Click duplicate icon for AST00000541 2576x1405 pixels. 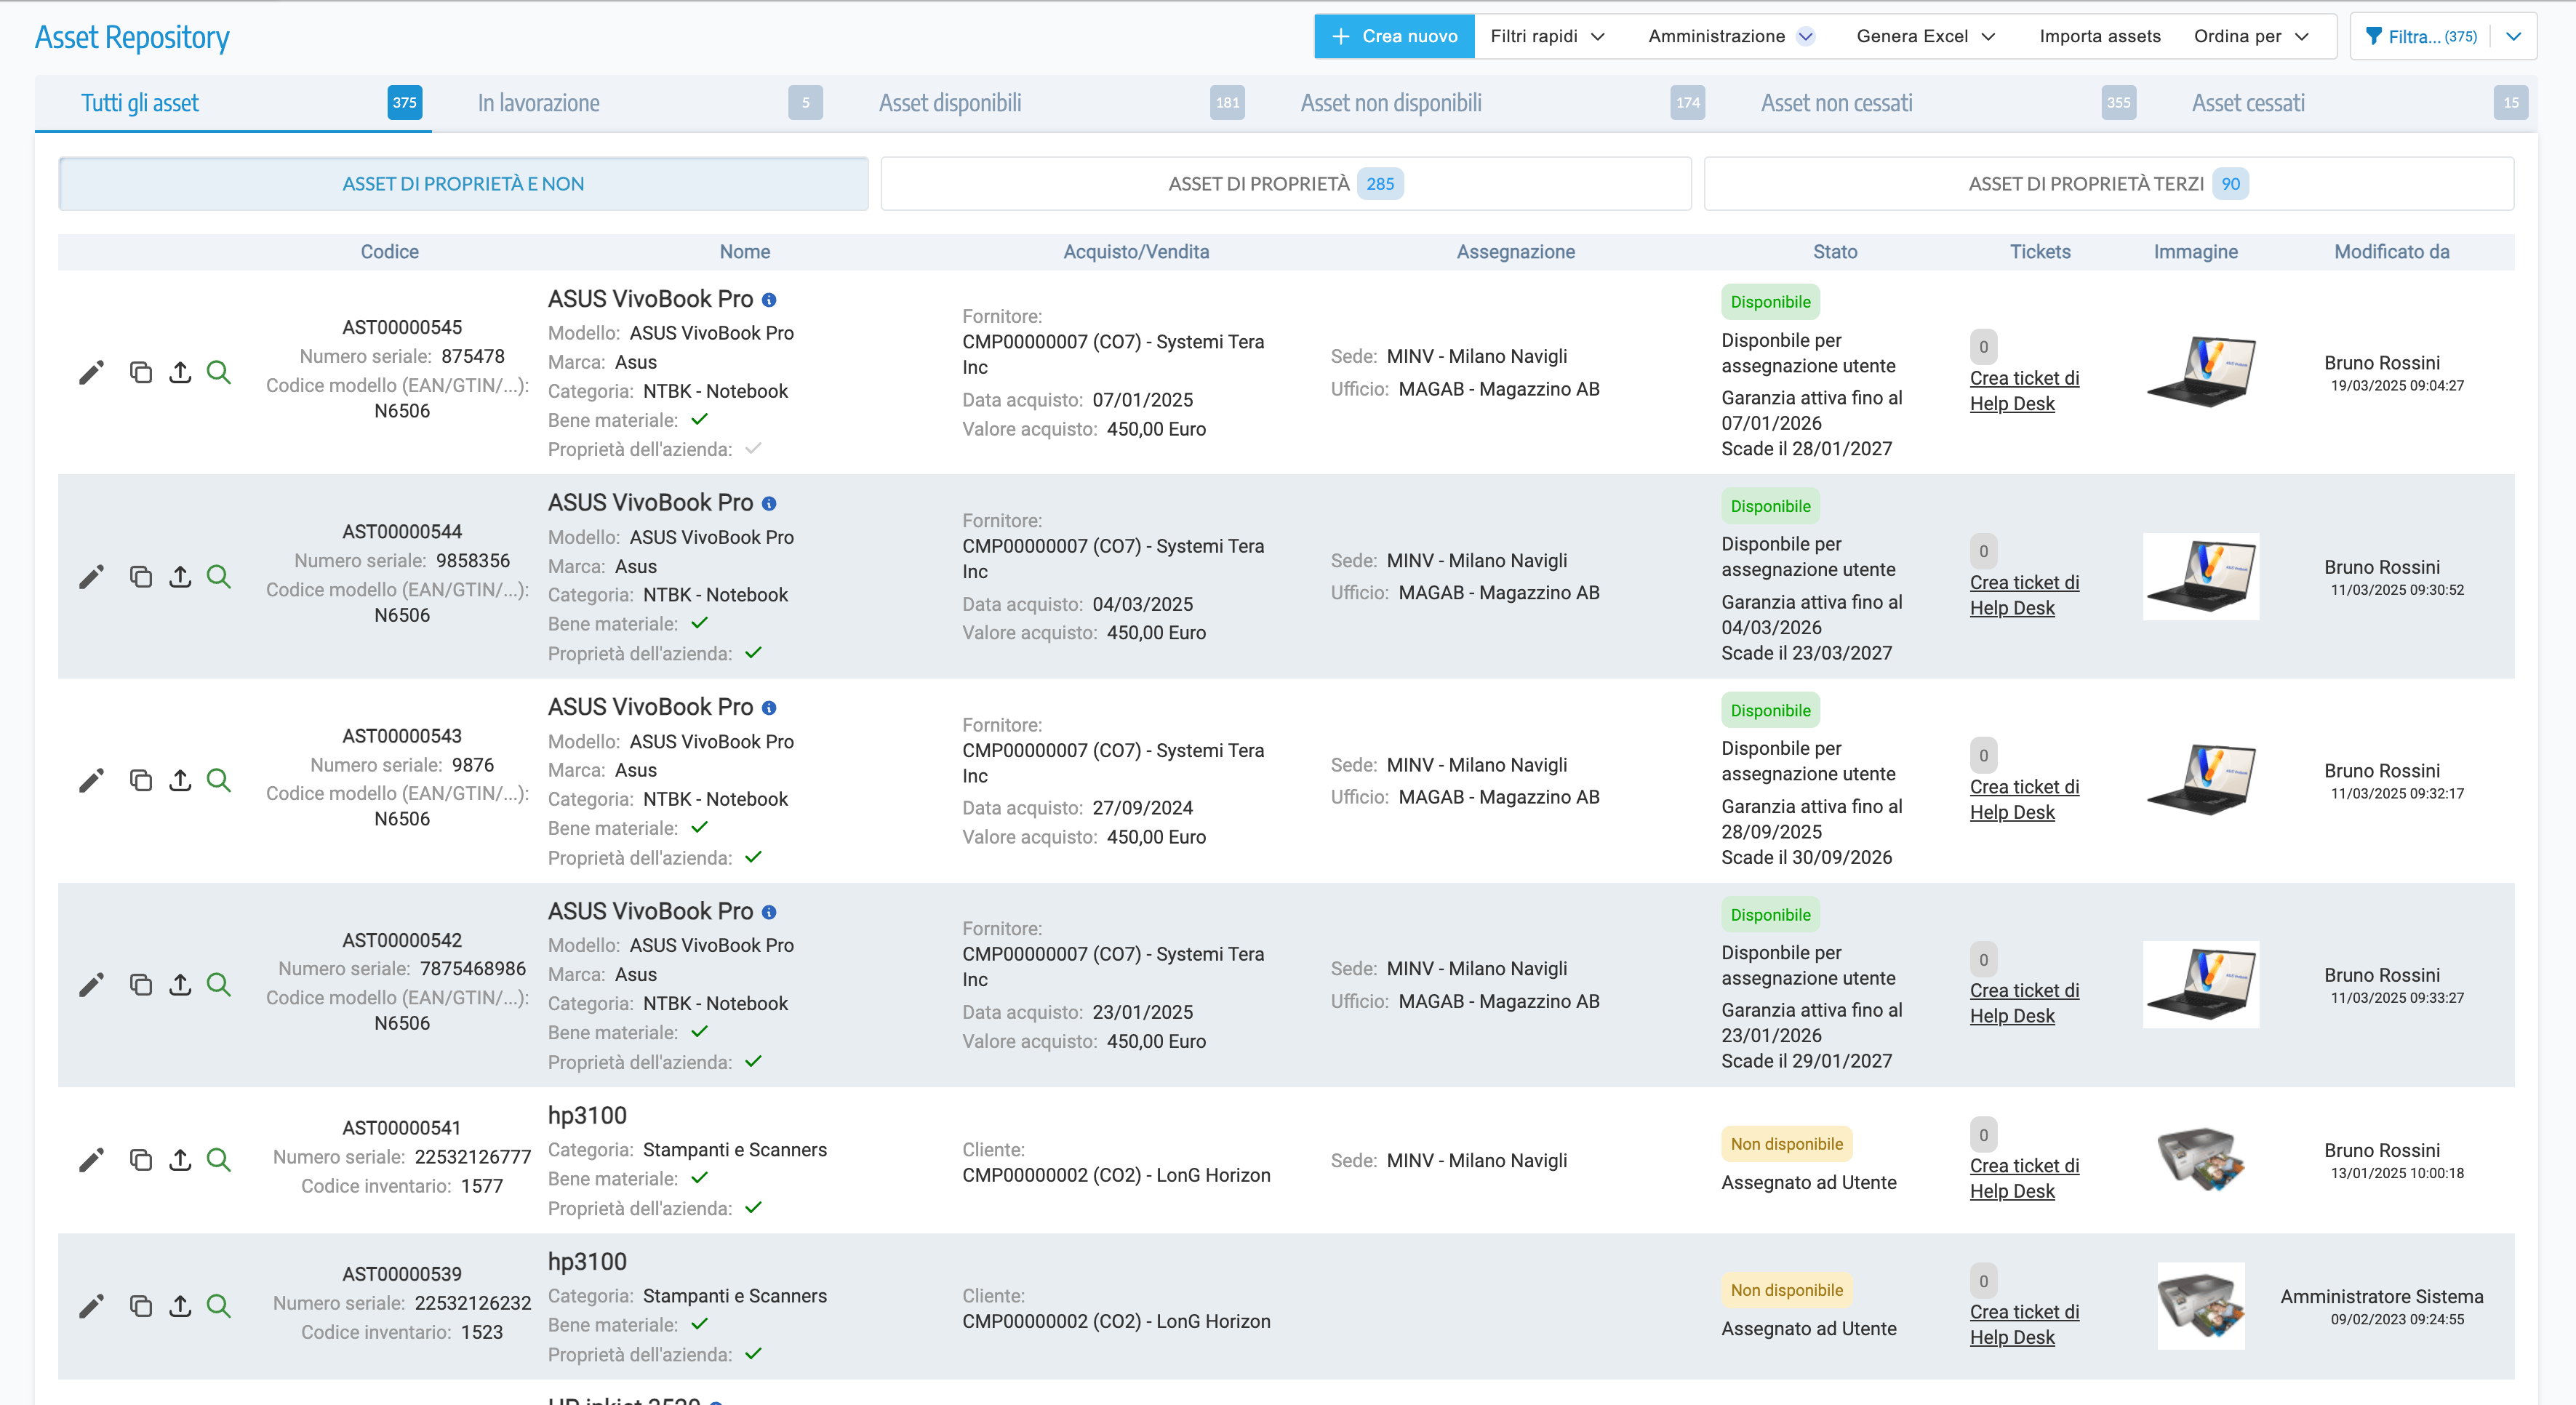tap(140, 1160)
